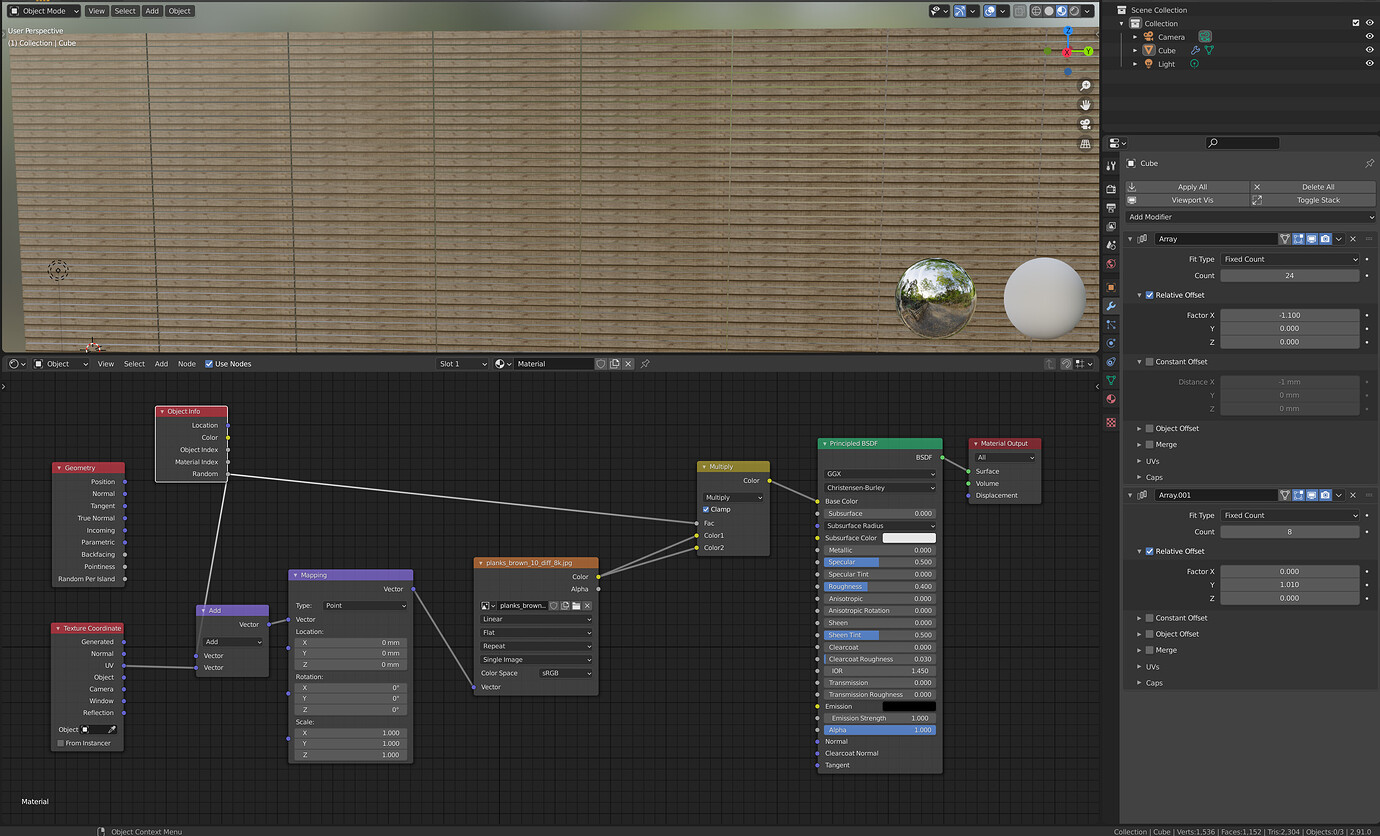Open the Object Mode dropdown
Image resolution: width=1380 pixels, height=836 pixels.
pyautogui.click(x=43, y=11)
